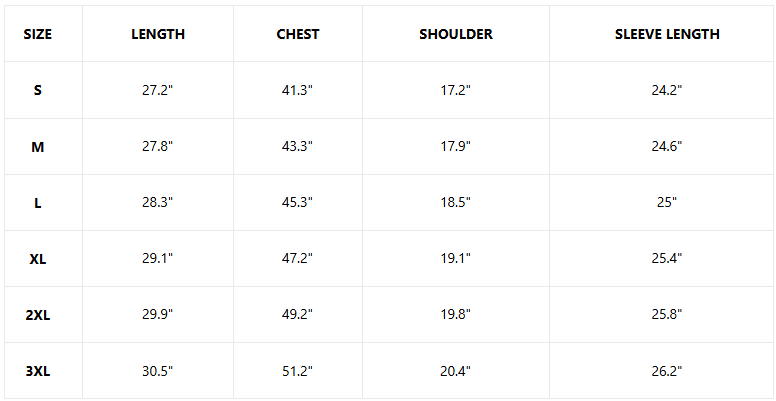
Task: Select the 26.2" sleeve length value
Action: 667,371
